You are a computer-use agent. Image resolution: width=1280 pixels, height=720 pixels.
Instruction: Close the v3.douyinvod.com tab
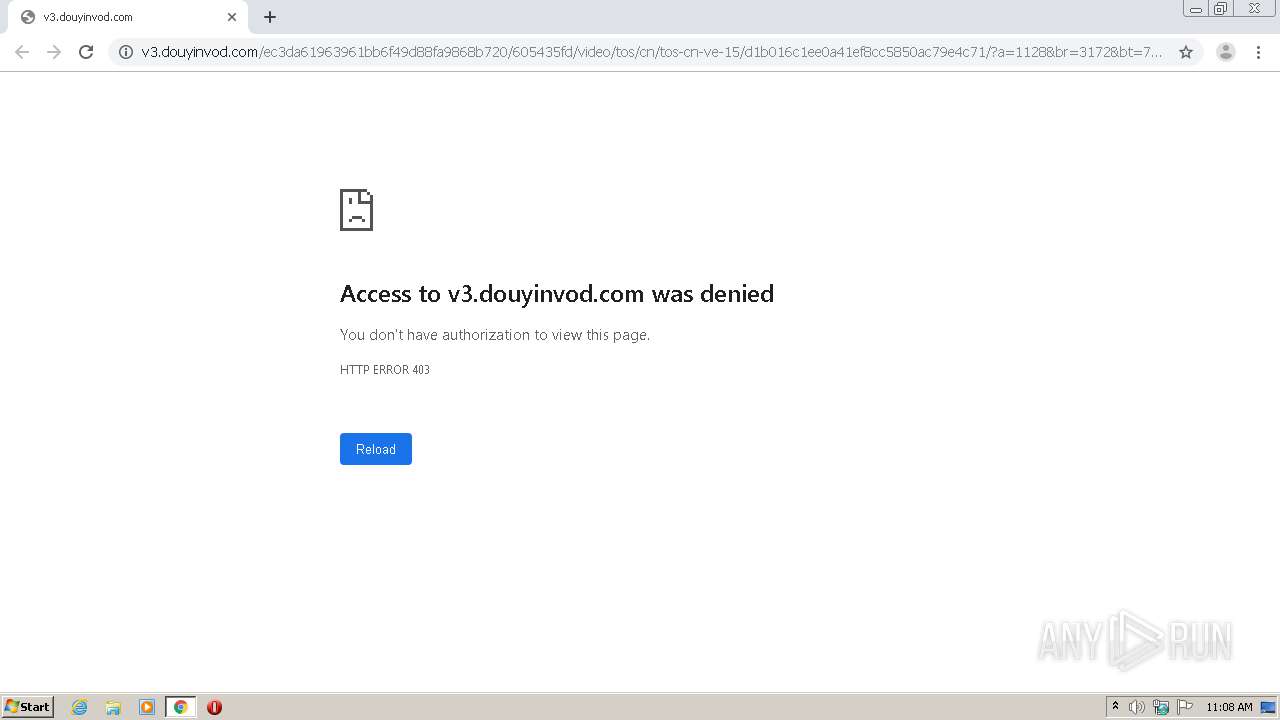[232, 17]
